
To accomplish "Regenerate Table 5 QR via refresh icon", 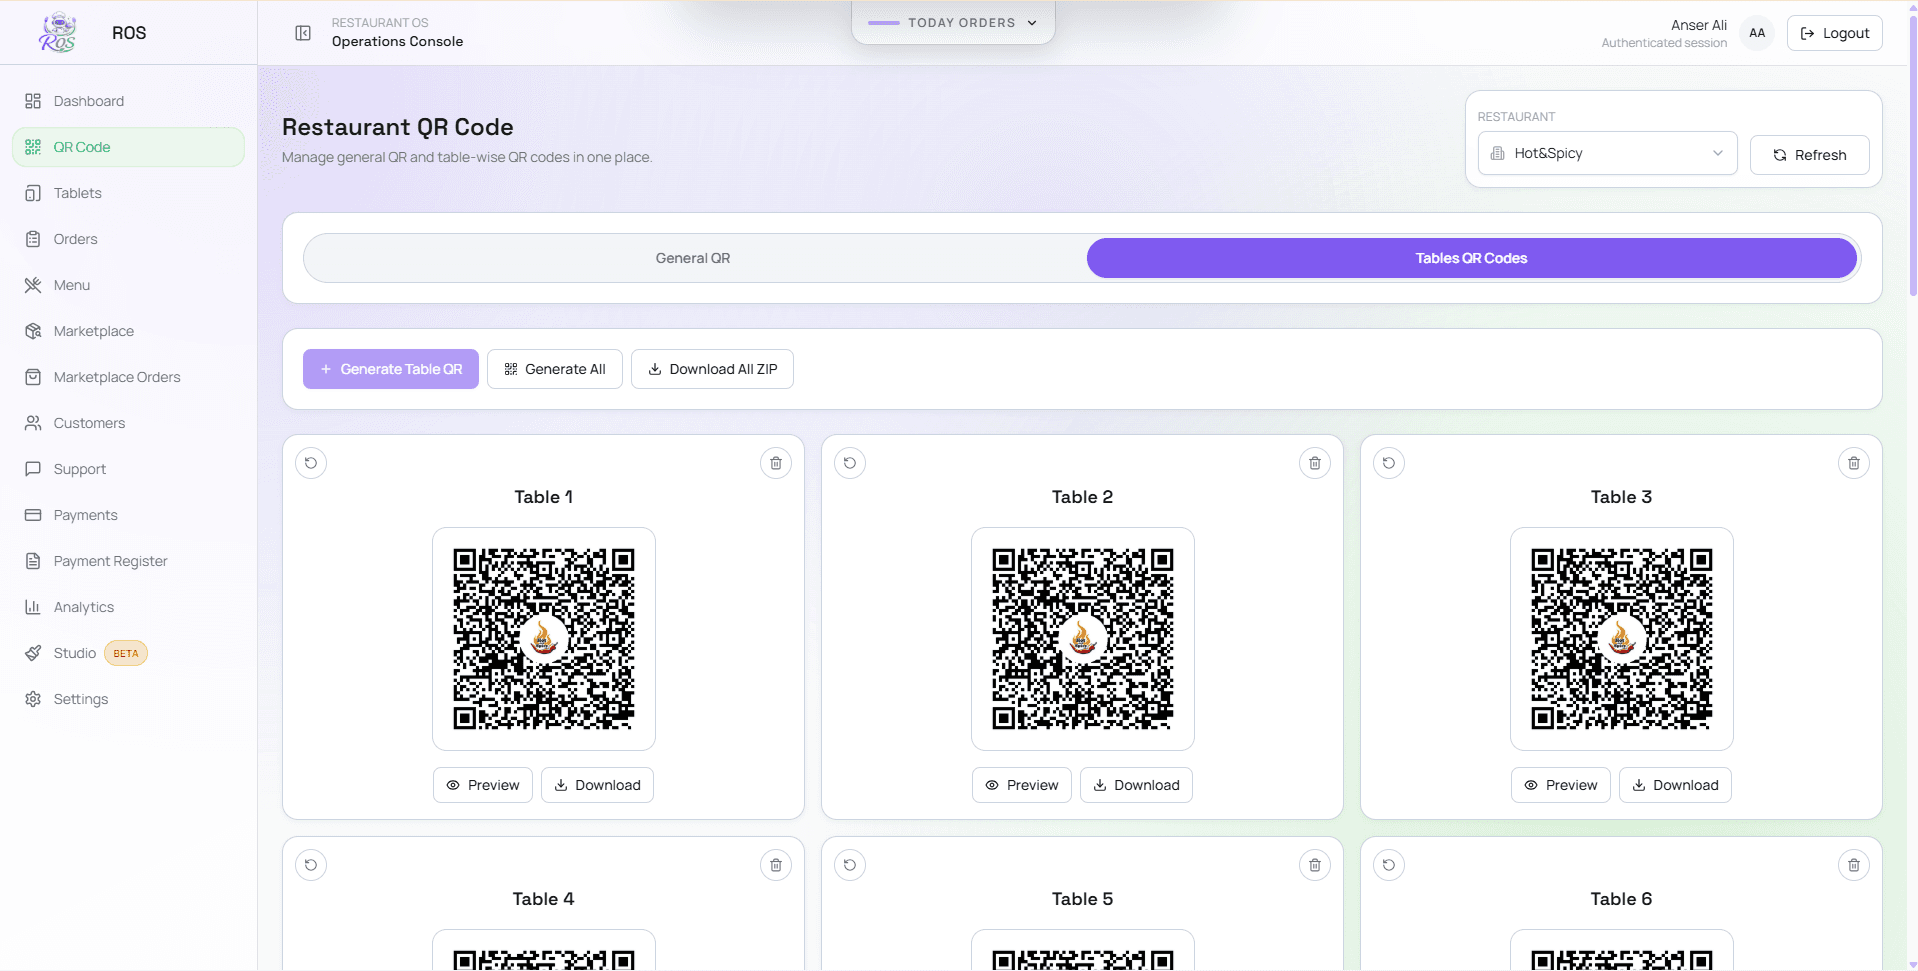I will [850, 865].
